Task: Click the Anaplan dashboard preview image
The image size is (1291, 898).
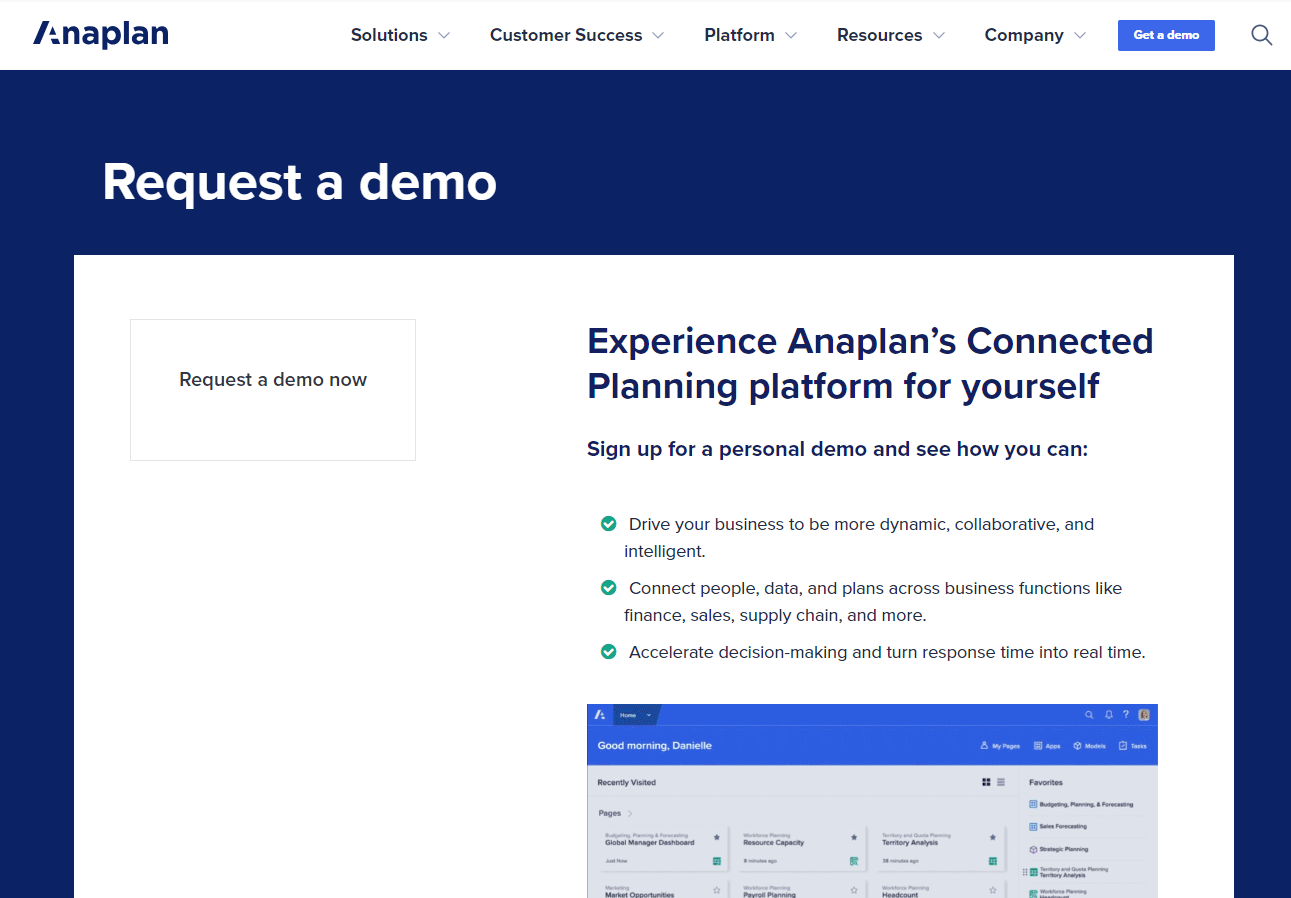Action: coord(872,800)
